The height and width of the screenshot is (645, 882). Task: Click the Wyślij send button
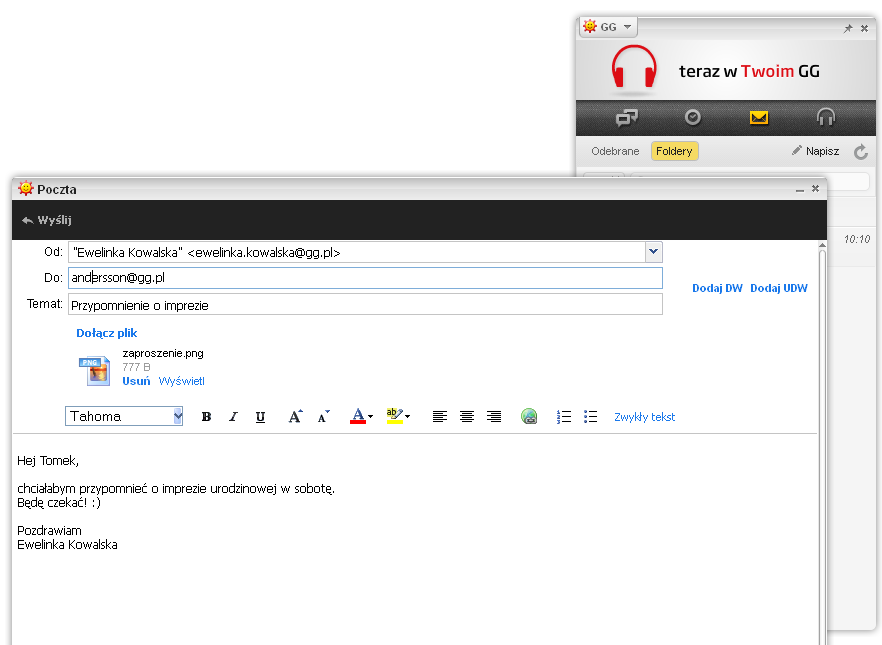(47, 220)
